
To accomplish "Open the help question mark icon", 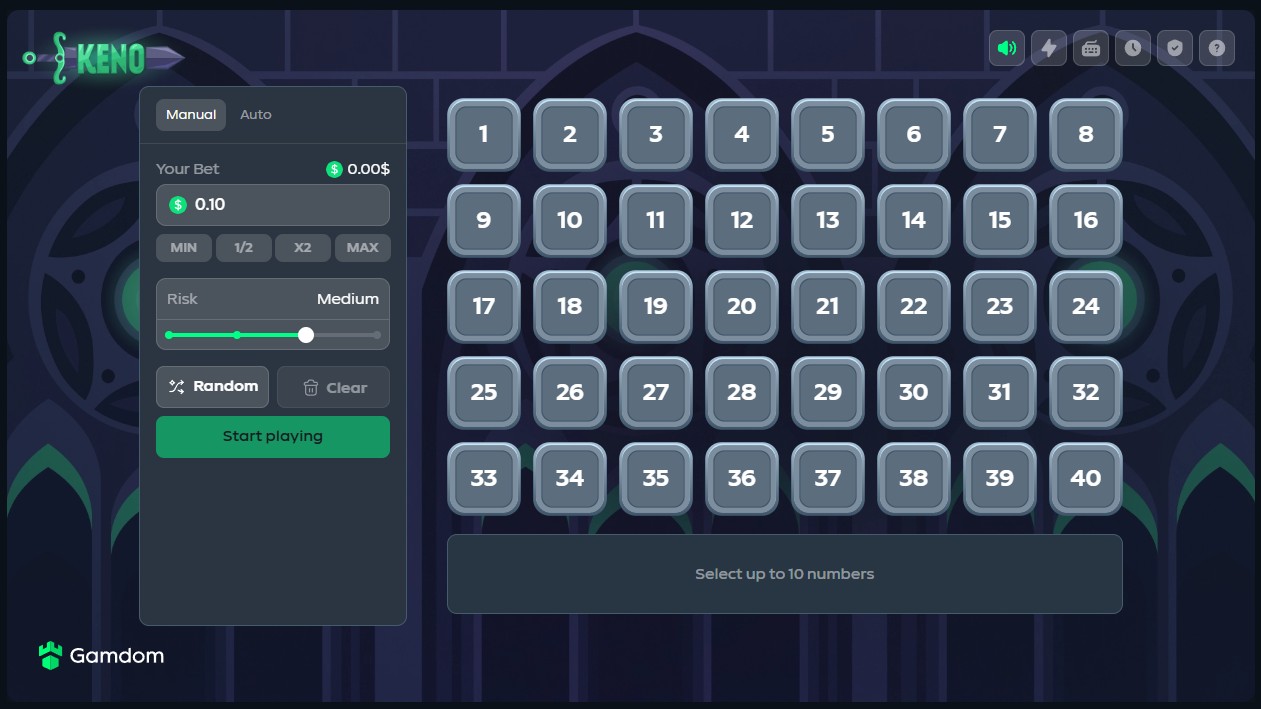I will (x=1217, y=48).
